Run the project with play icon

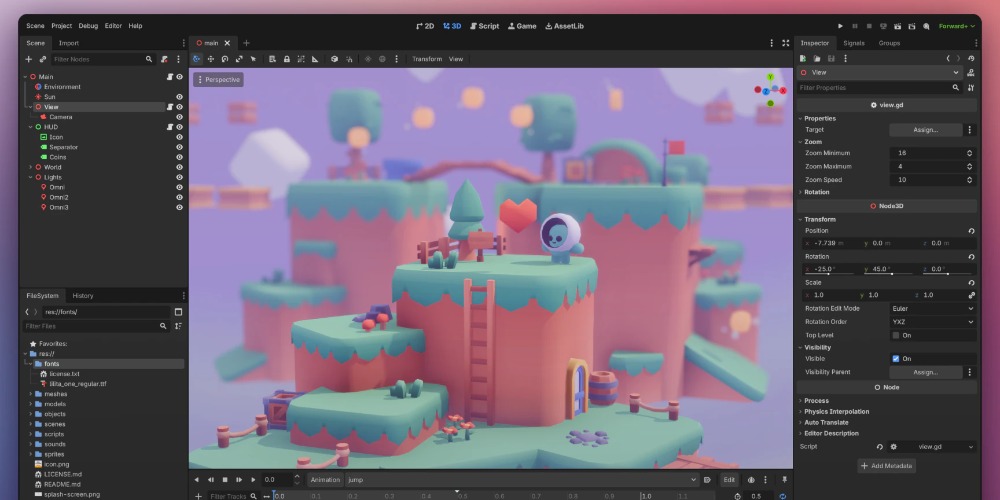point(840,25)
